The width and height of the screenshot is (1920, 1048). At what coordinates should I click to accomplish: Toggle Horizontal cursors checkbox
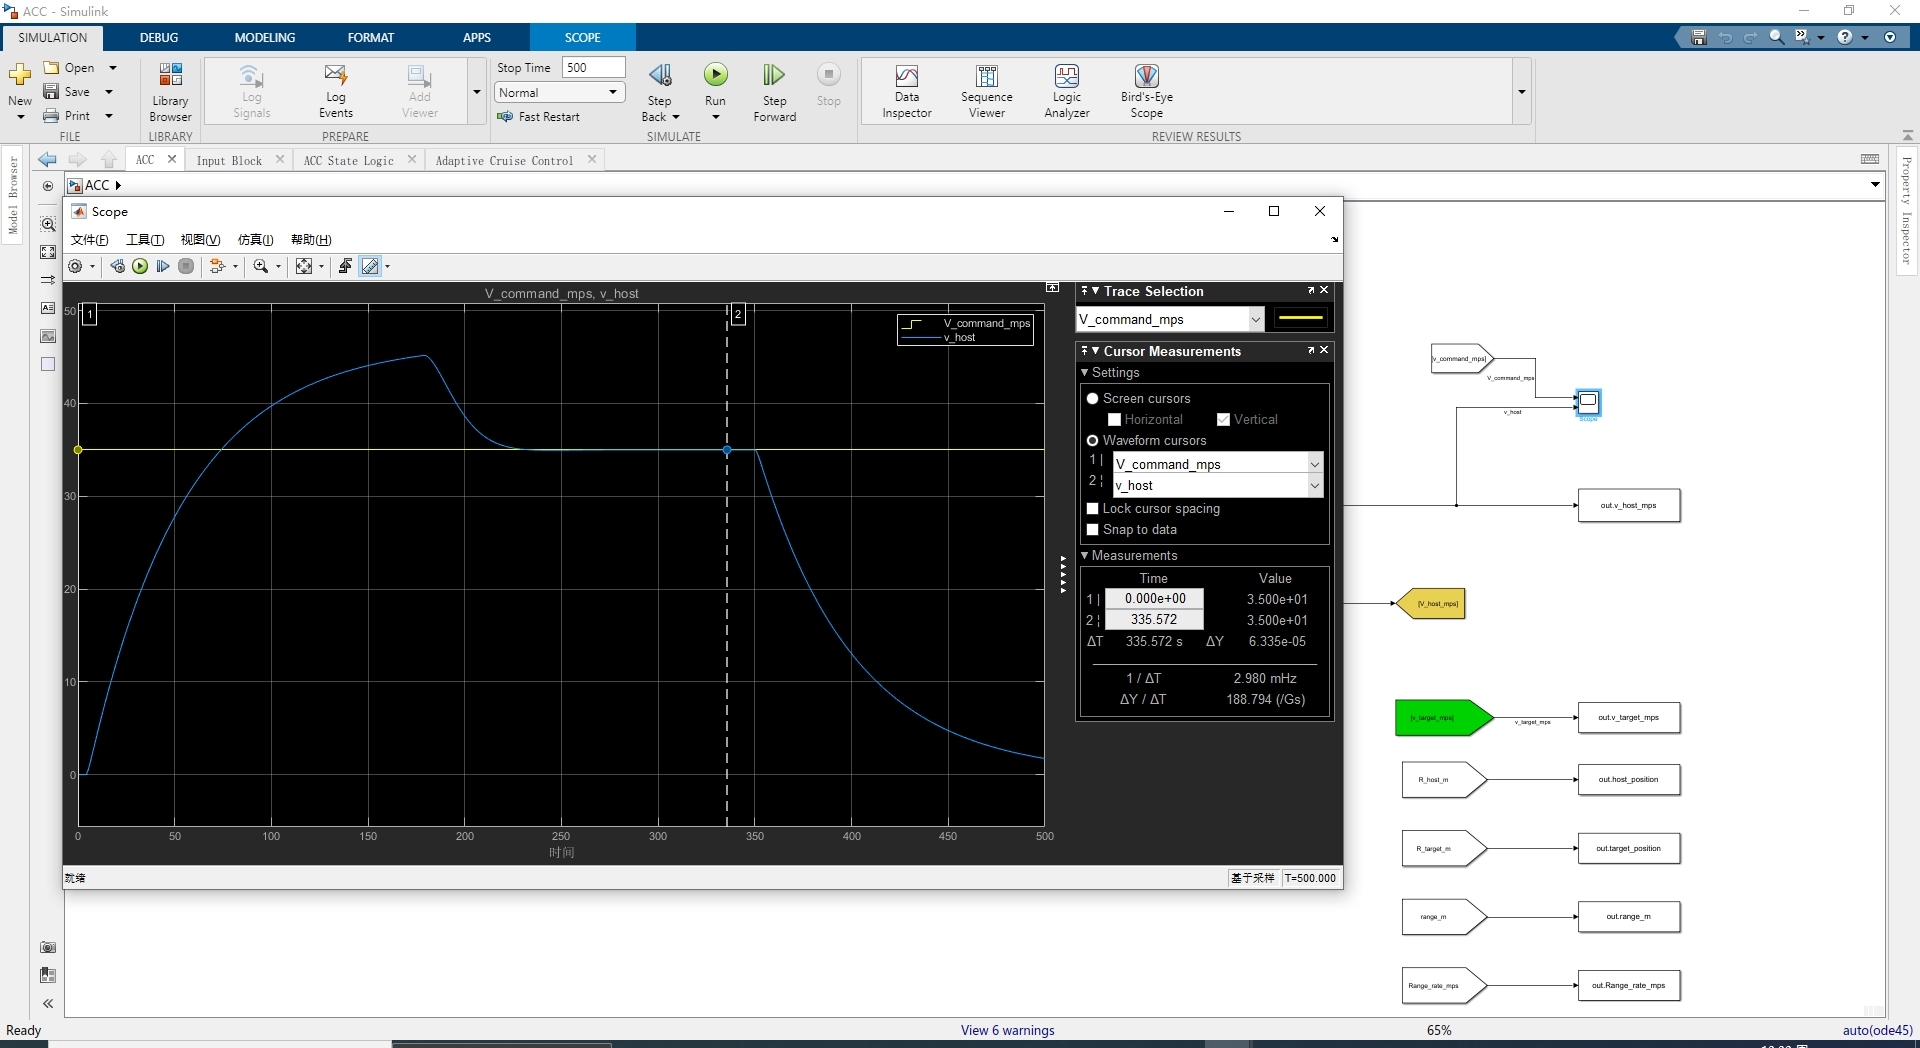click(x=1114, y=419)
